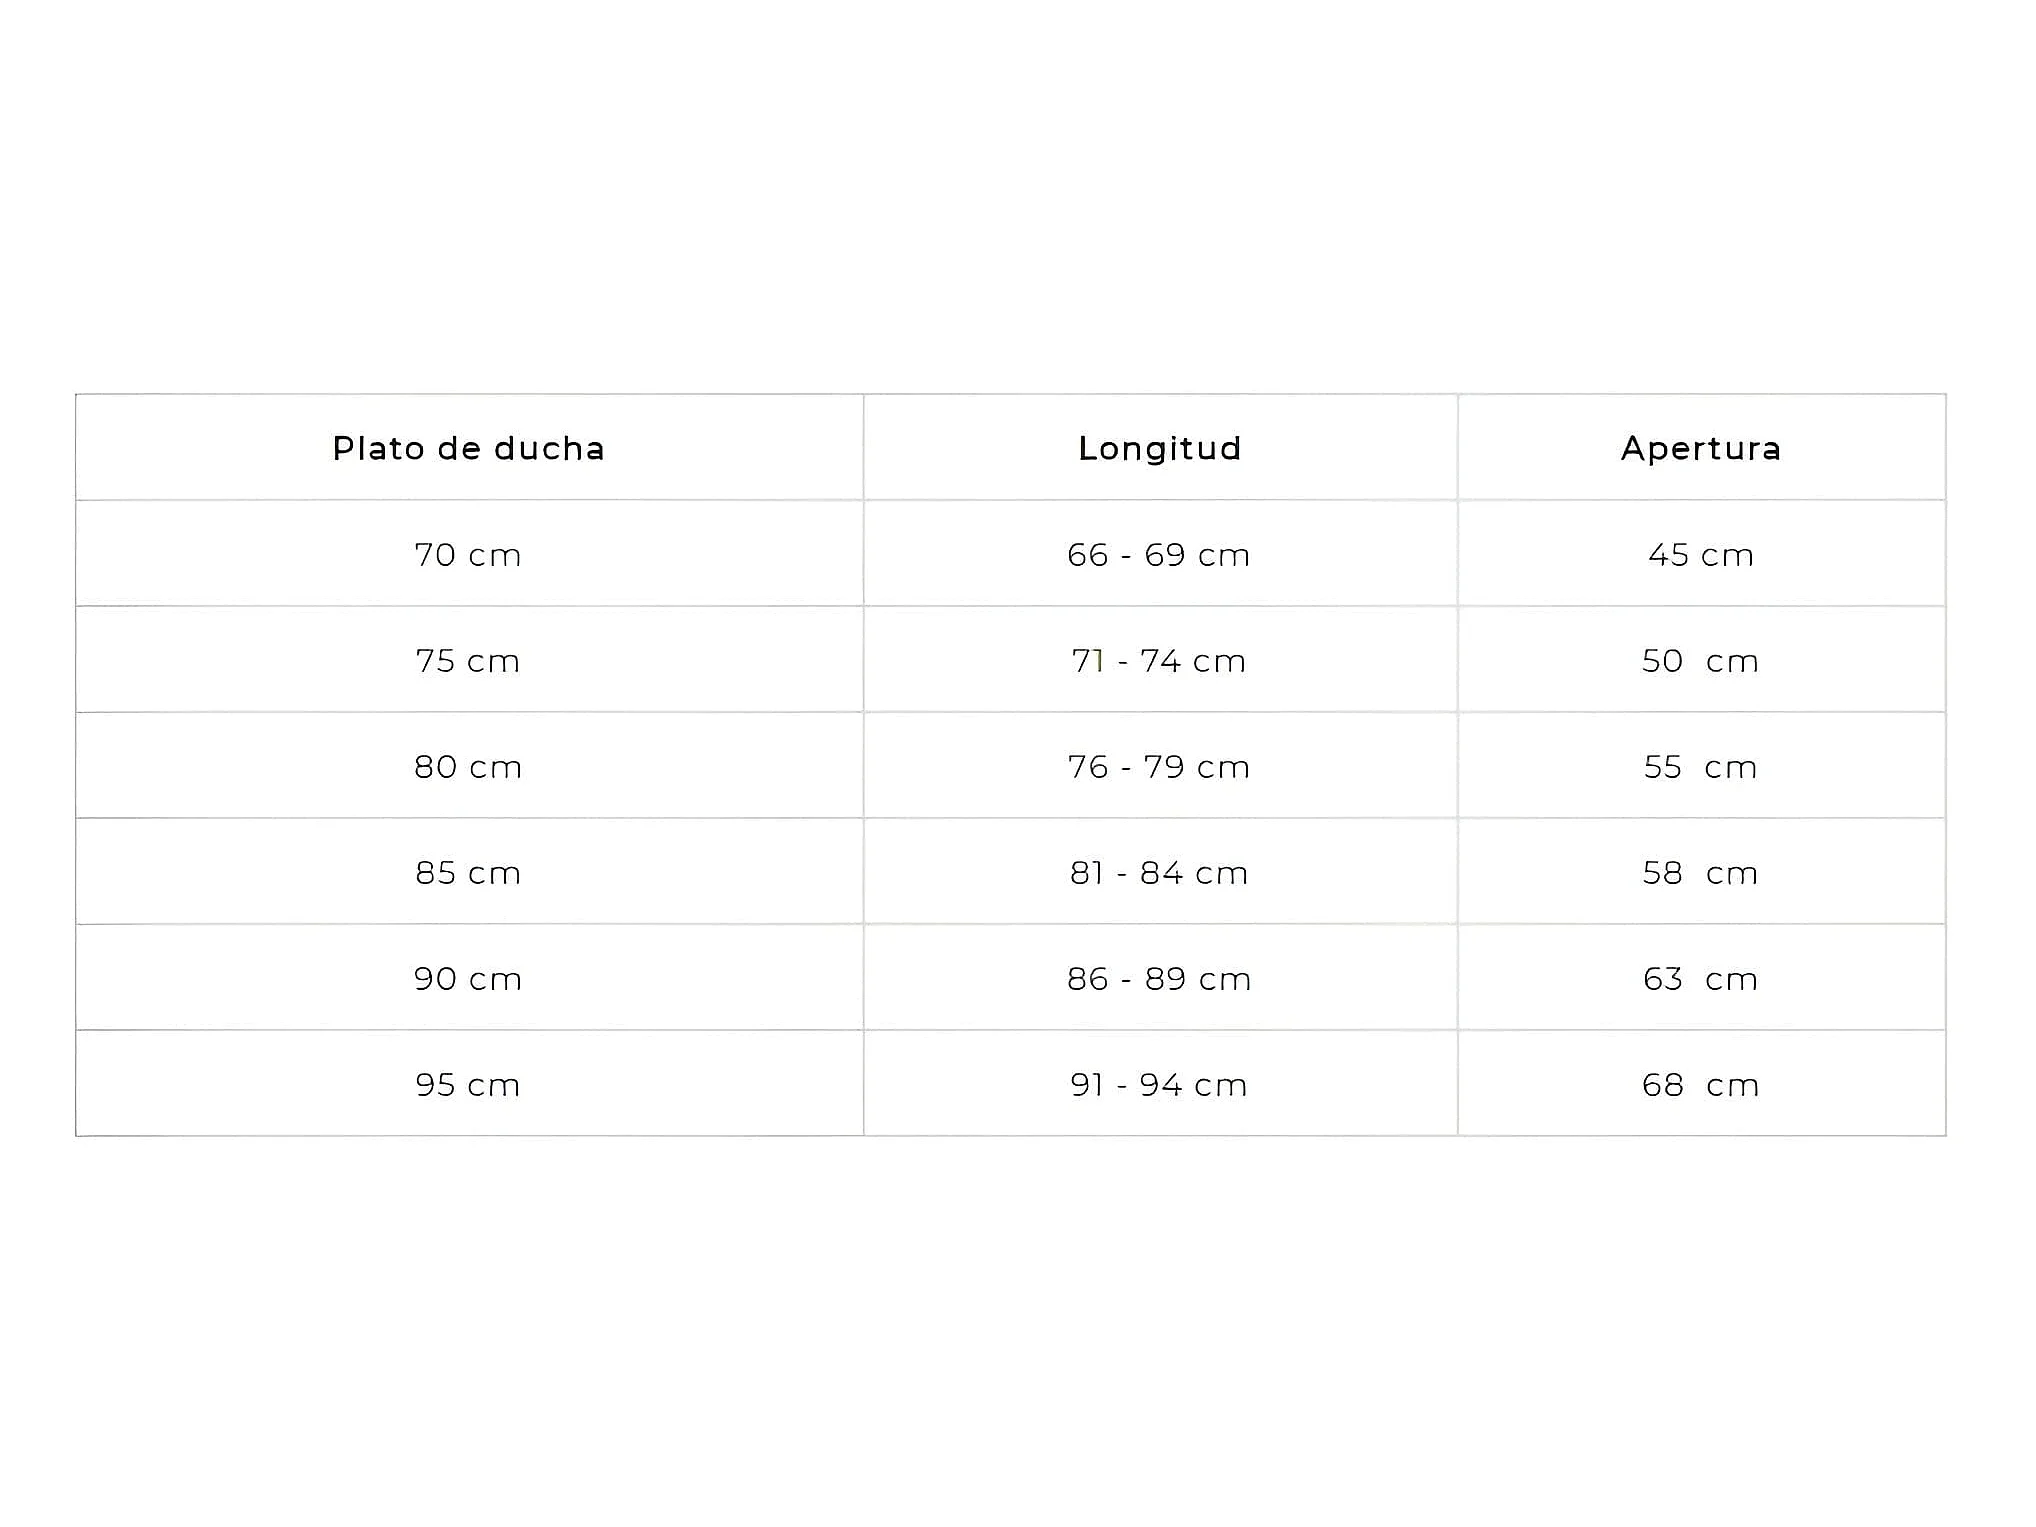The height and width of the screenshot is (1527, 2036).
Task: Select the 80 cm shower tray cell
Action: [468, 767]
